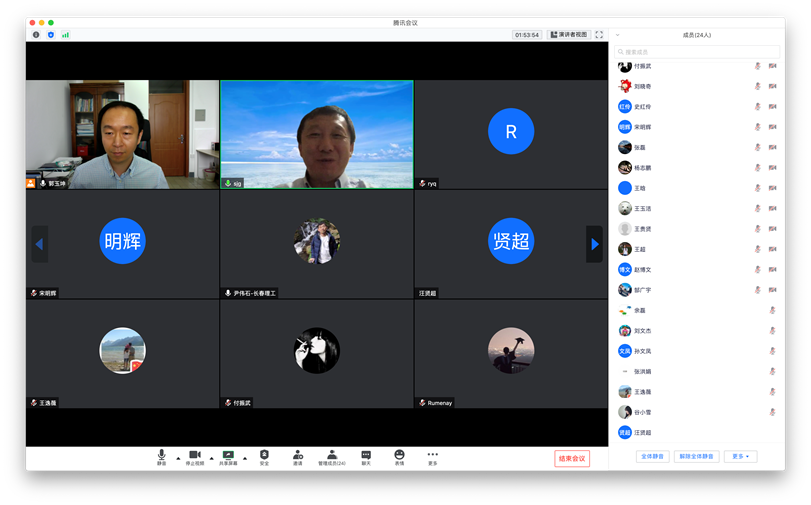Screen dimensions: 811x505
Task: Click the red End Meeting (结束会议) button
Action: point(572,458)
